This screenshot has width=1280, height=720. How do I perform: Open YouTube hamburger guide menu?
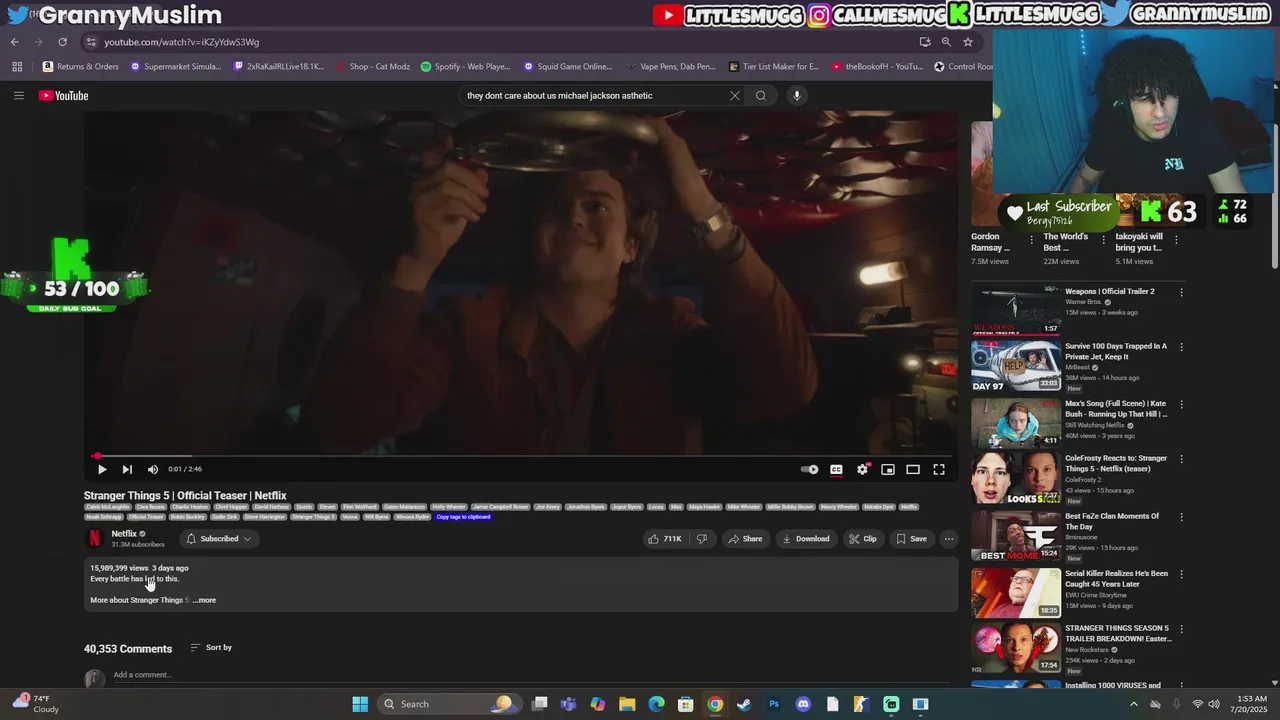(x=18, y=95)
